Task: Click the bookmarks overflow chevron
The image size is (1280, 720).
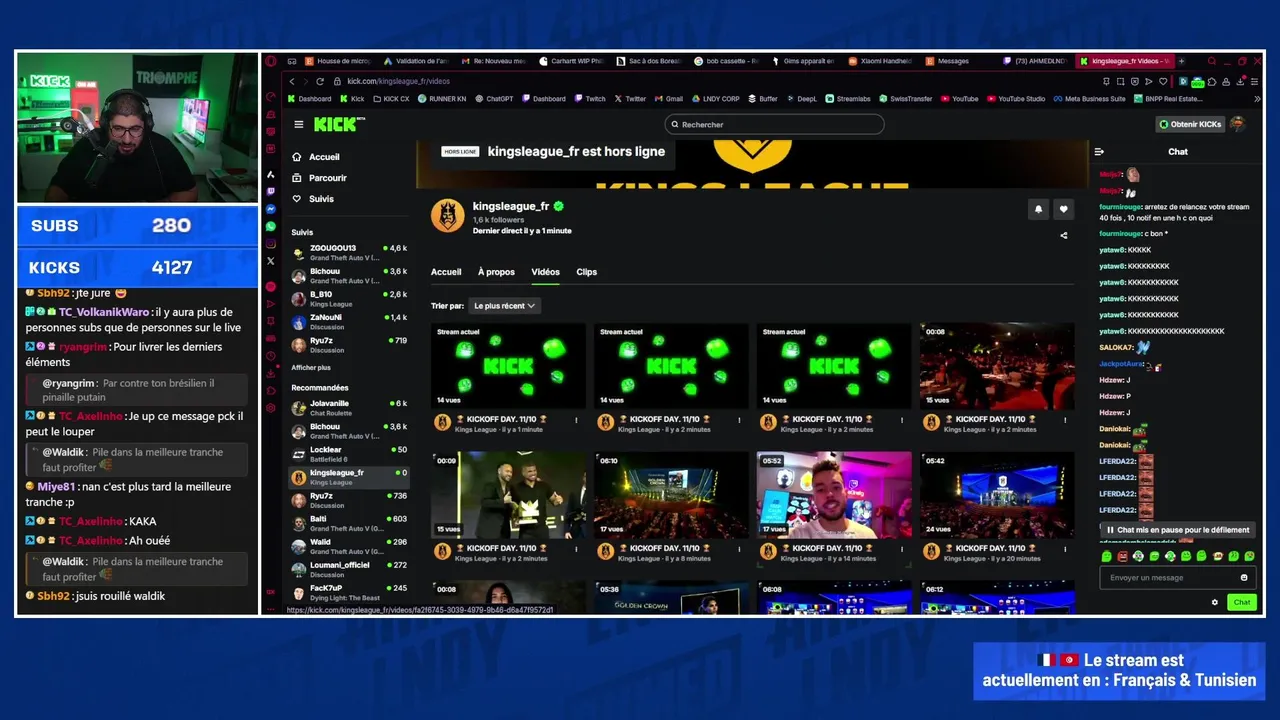Action: click(x=1257, y=99)
